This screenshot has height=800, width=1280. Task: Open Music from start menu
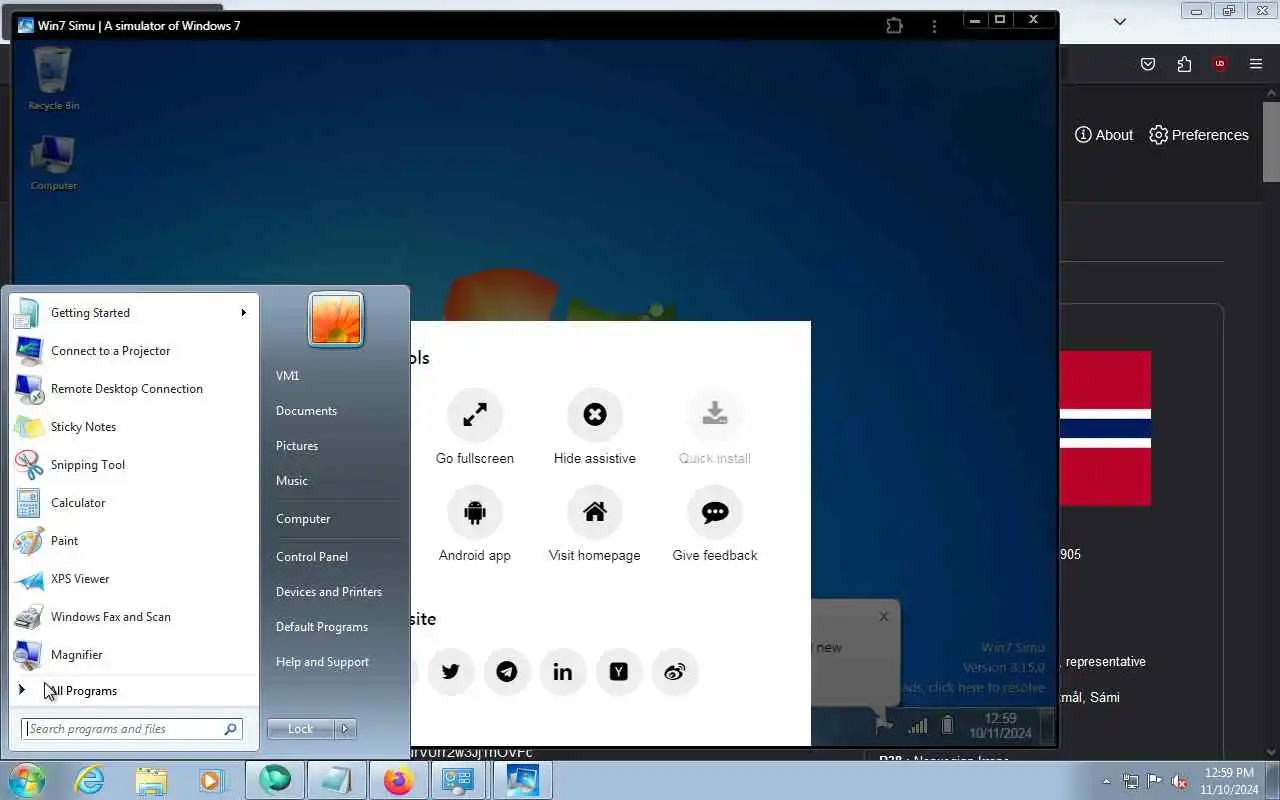click(292, 481)
